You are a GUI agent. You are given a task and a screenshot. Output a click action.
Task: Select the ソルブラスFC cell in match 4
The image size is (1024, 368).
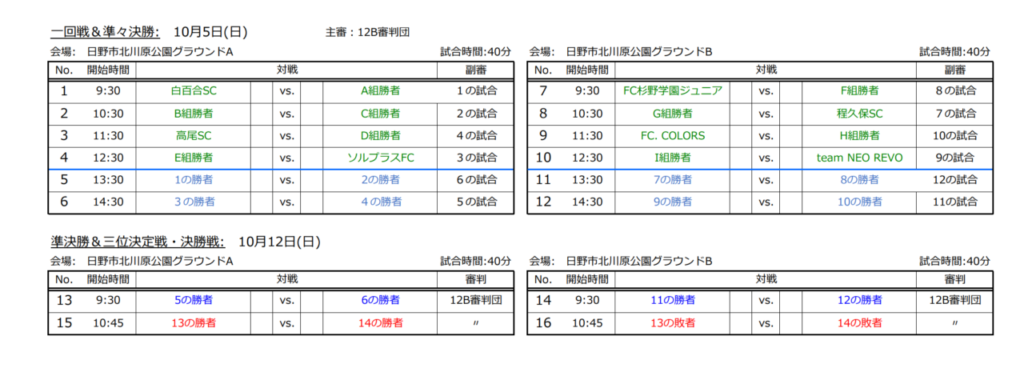pos(381,158)
